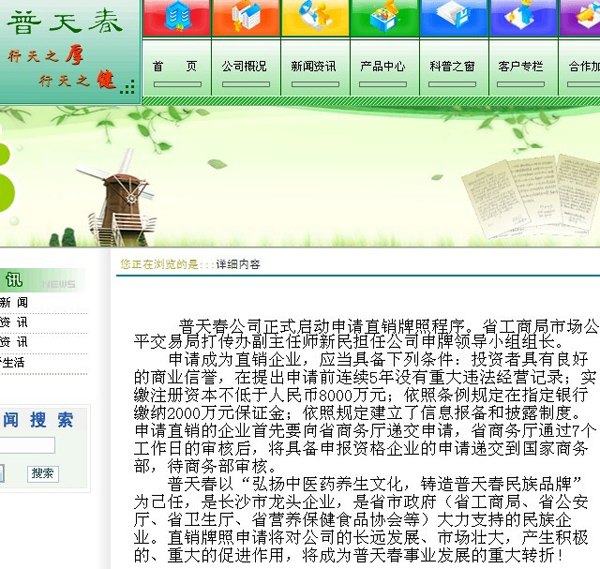Viewport: 600px width, 569px height.
Task: Click the news icon above 新闻资讯
Action: tap(314, 17)
